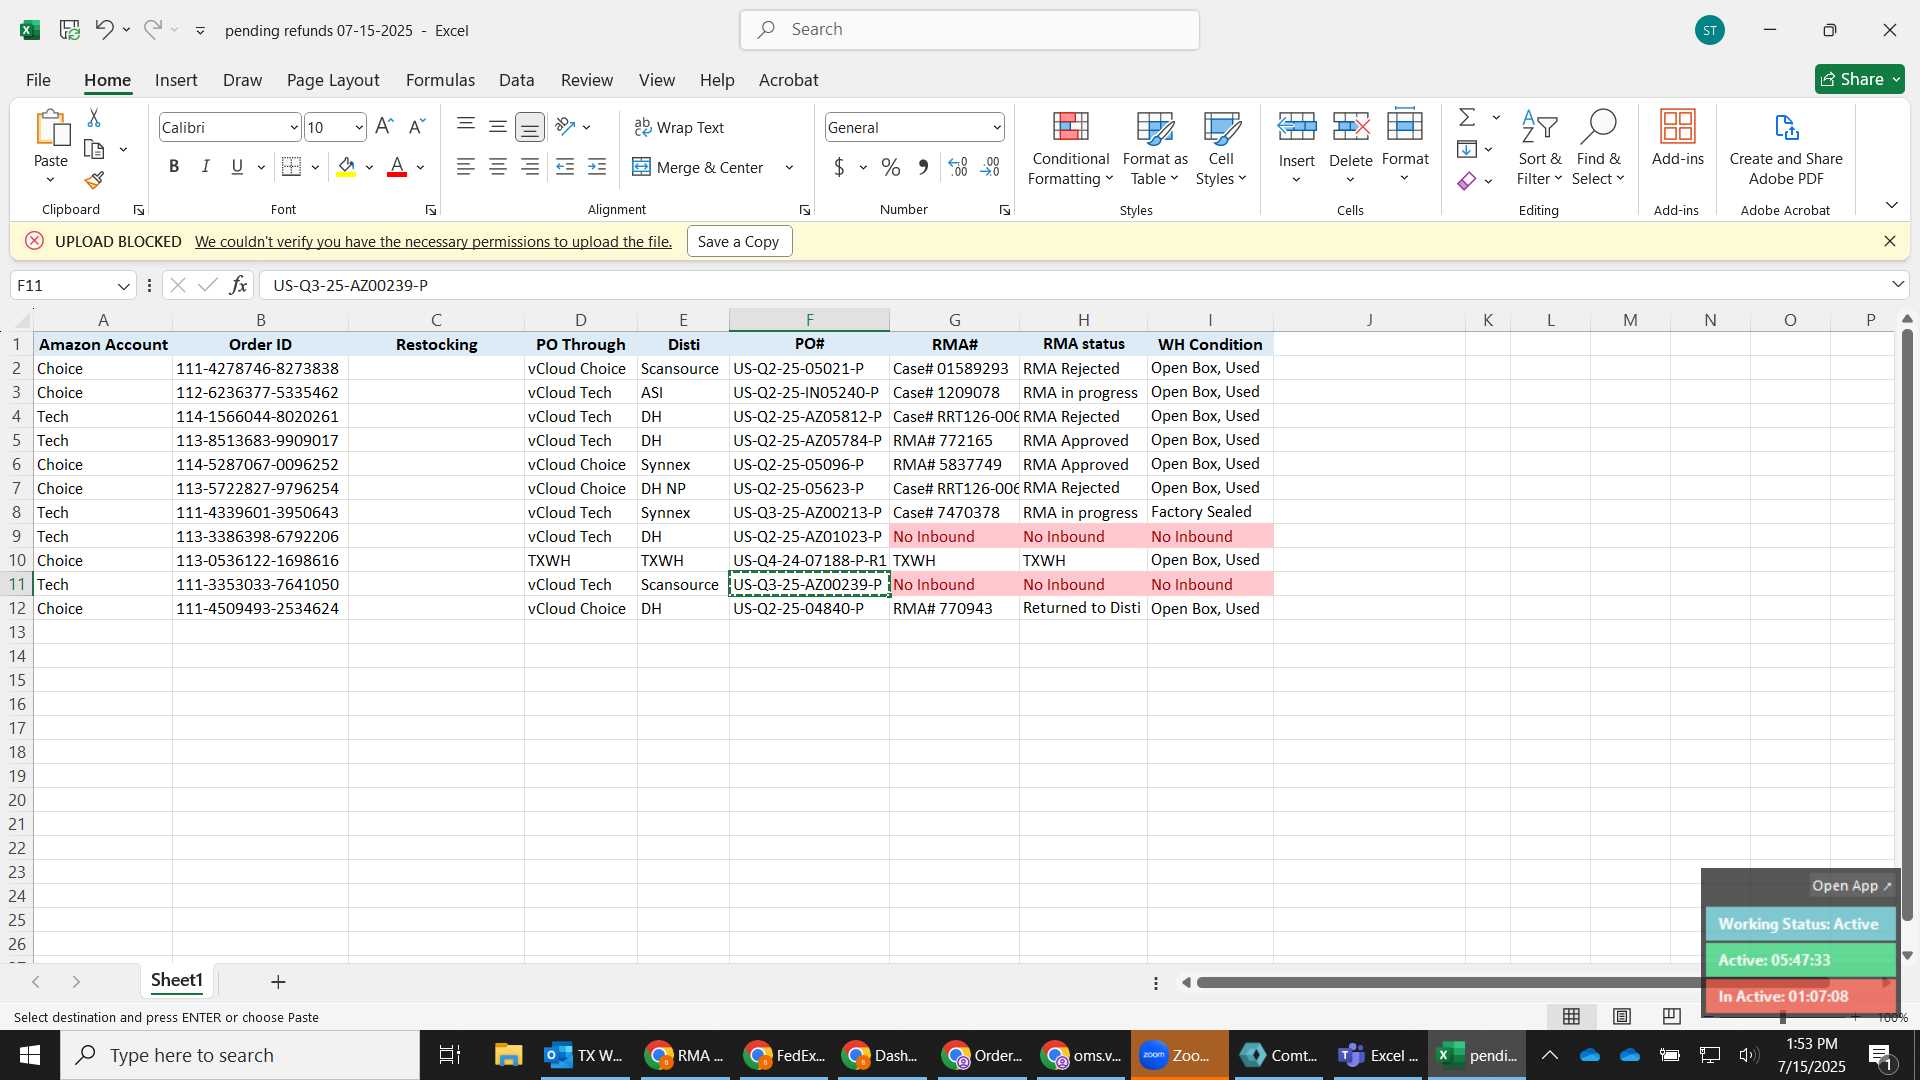Click the Save icon in title bar
This screenshot has width=1920, height=1080.
(69, 30)
